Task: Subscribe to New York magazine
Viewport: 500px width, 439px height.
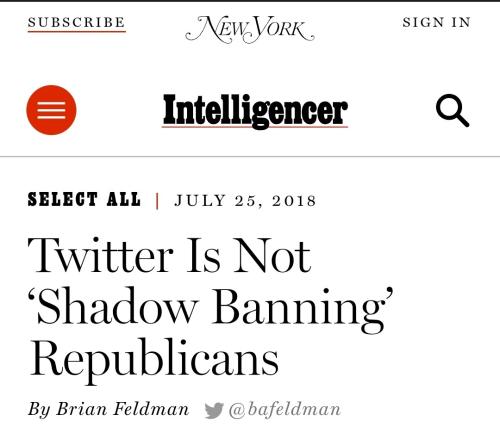Action: tap(77, 23)
